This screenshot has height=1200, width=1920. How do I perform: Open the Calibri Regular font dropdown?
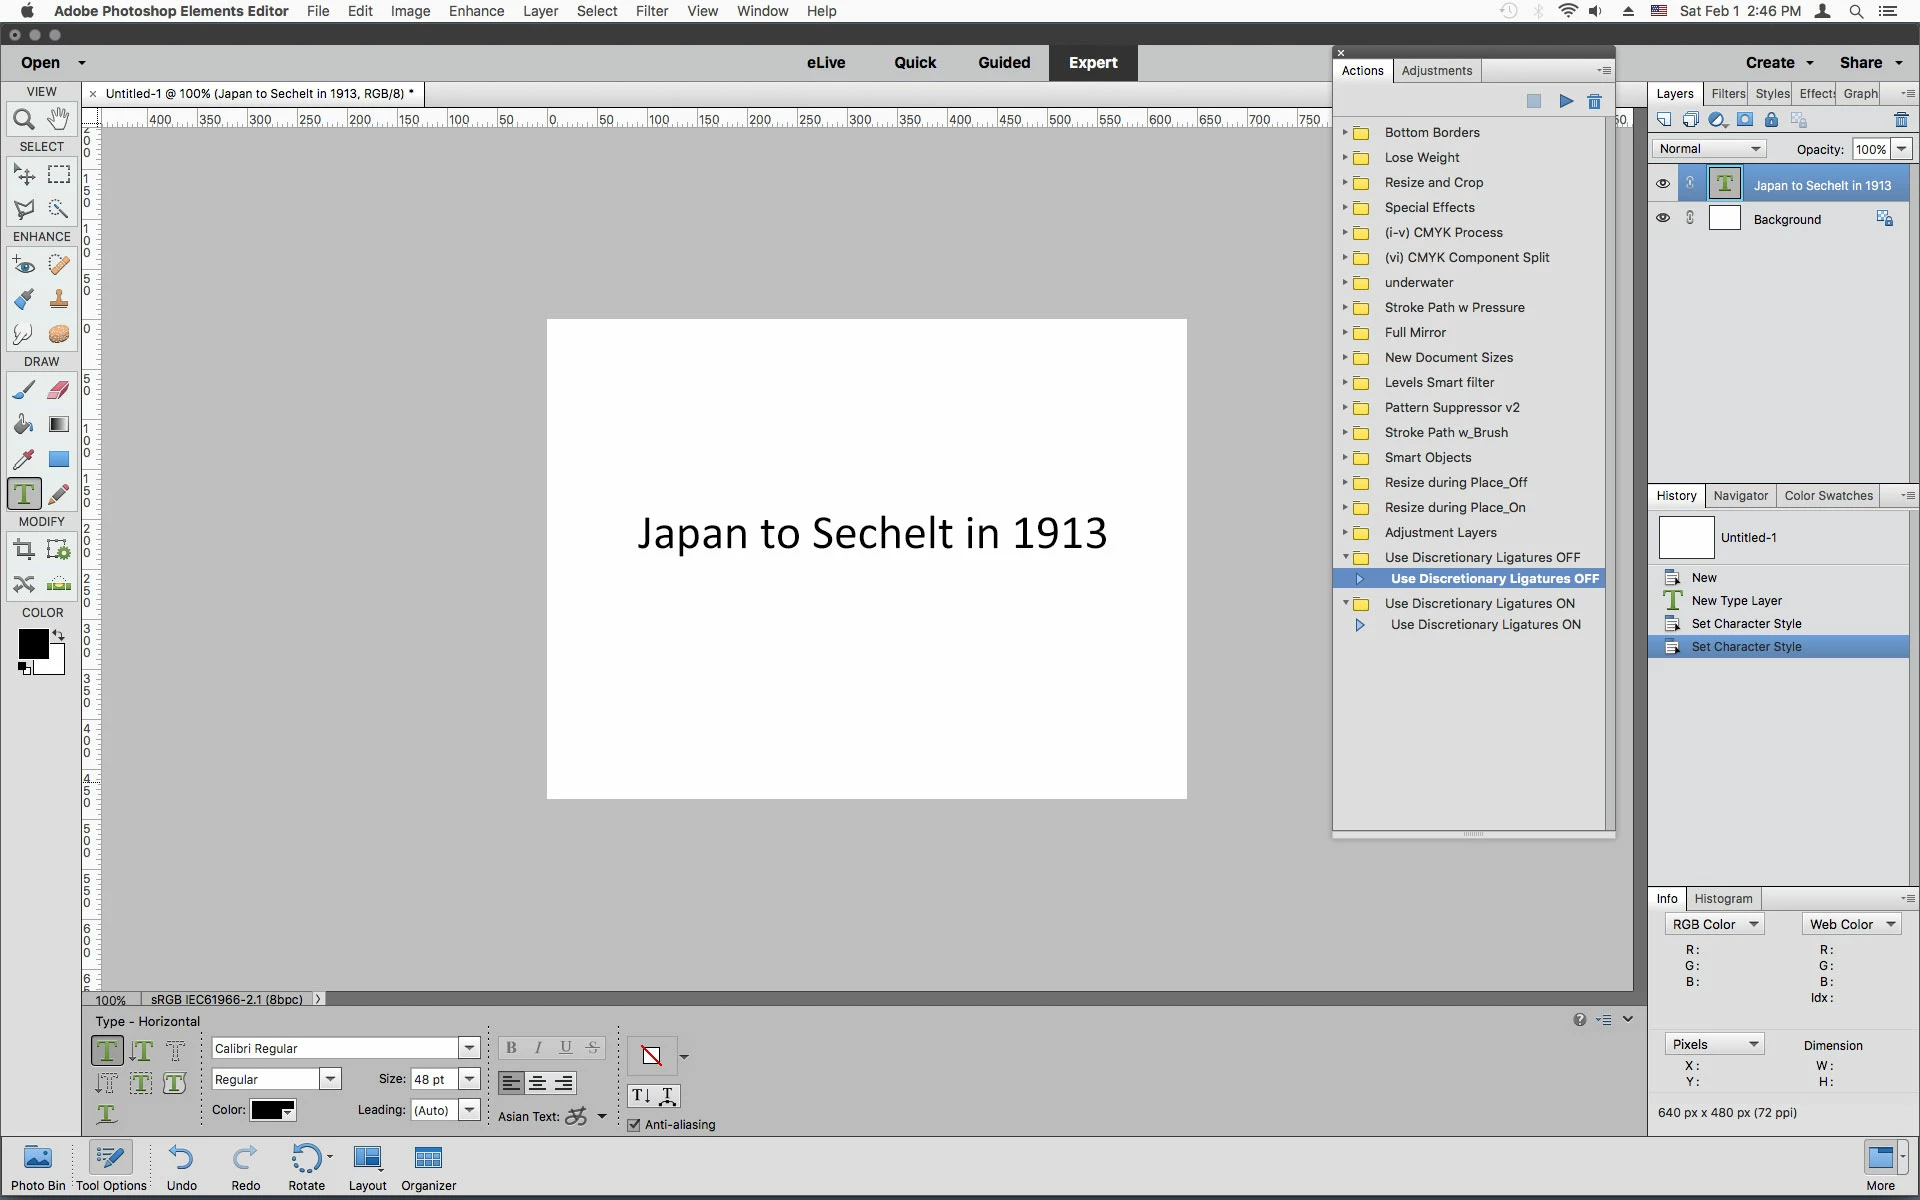(x=468, y=1048)
